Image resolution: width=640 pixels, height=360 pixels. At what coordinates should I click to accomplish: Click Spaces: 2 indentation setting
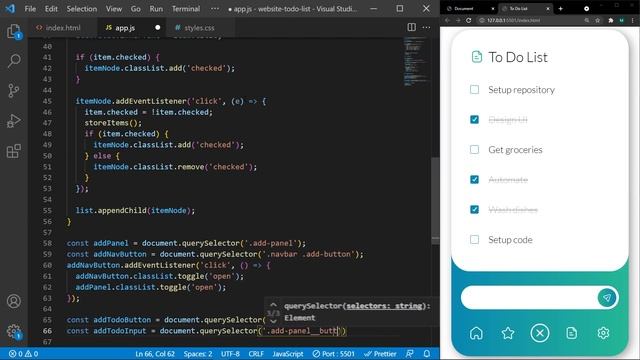(x=198, y=354)
